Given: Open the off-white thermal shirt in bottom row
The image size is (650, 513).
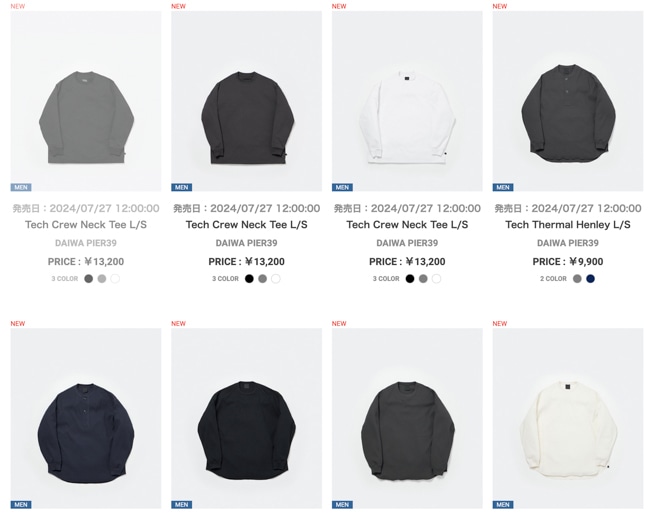Looking at the screenshot, I should click(568, 419).
